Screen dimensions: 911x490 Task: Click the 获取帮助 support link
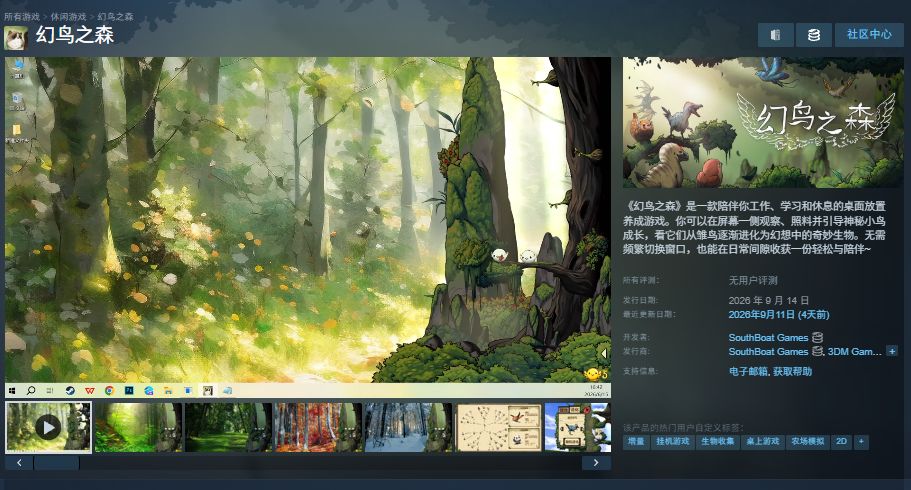pos(792,371)
